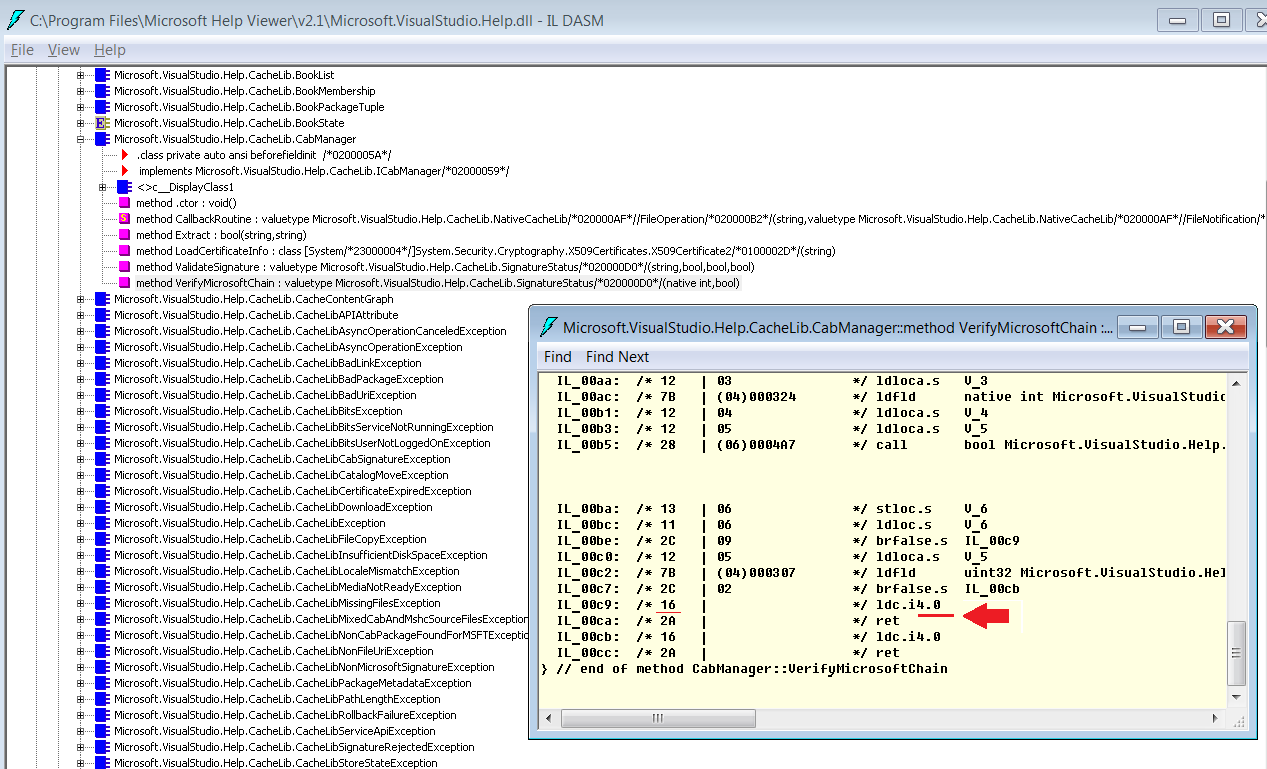
Task: Click the CallbackRoutine static method icon
Action: [x=124, y=219]
